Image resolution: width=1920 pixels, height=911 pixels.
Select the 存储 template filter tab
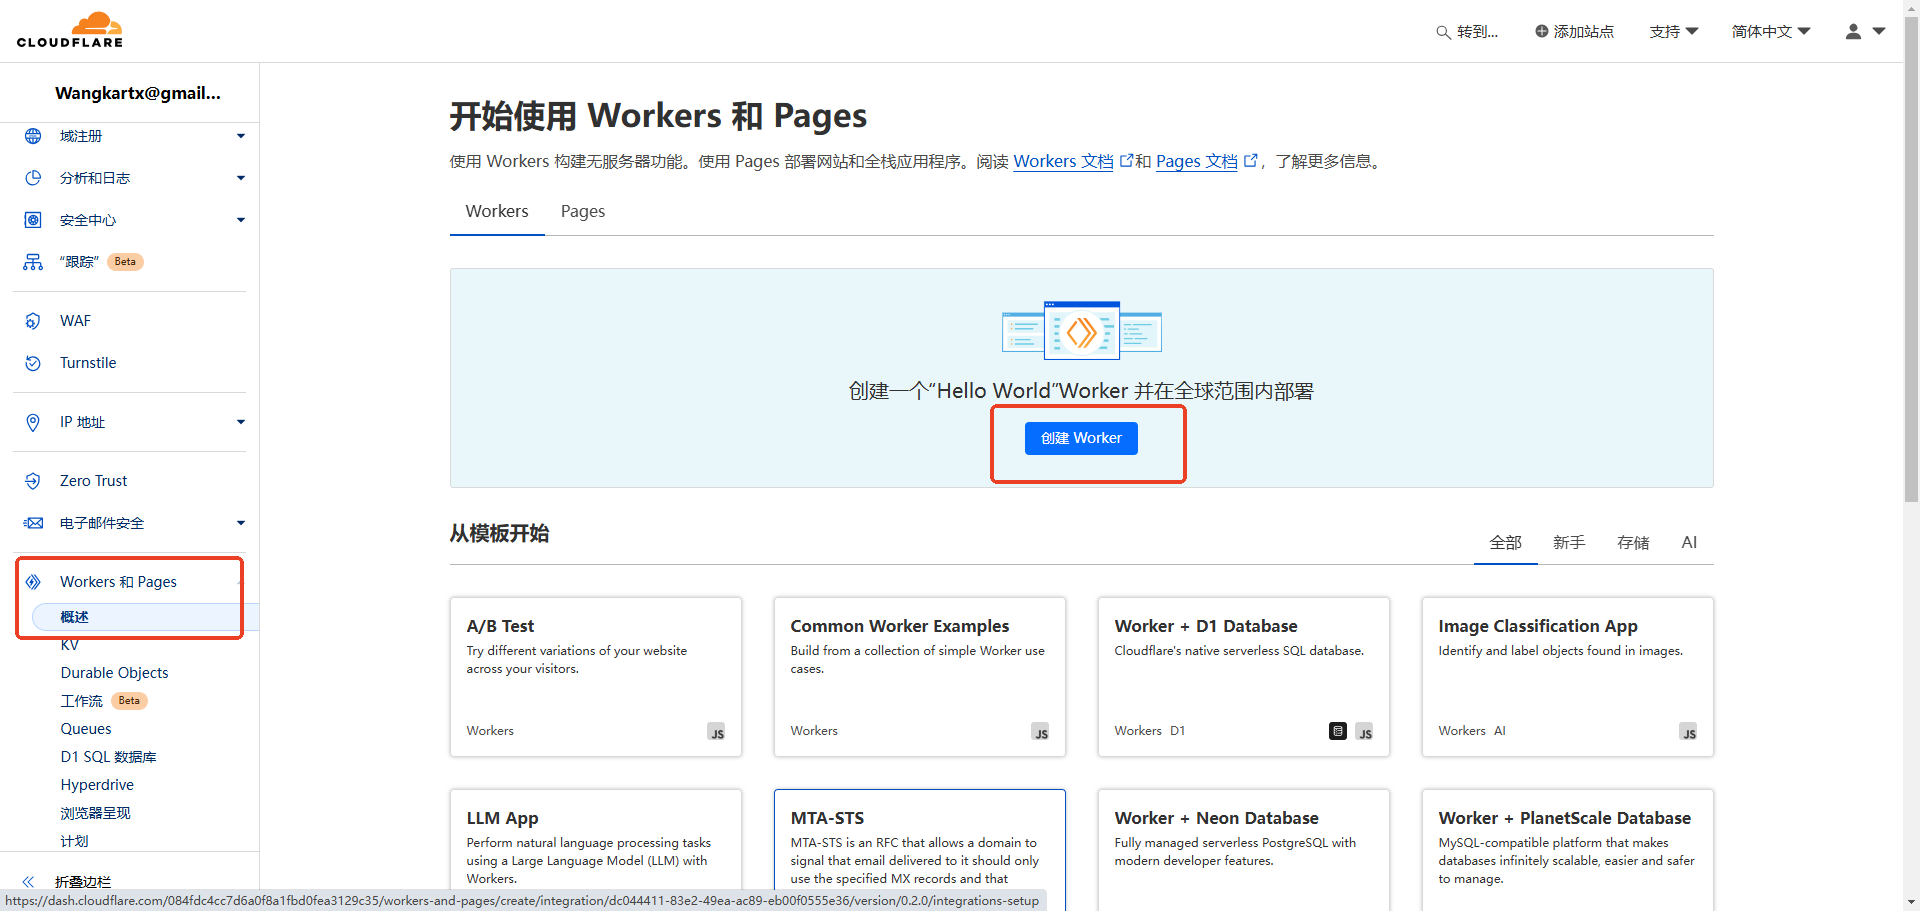click(x=1633, y=542)
